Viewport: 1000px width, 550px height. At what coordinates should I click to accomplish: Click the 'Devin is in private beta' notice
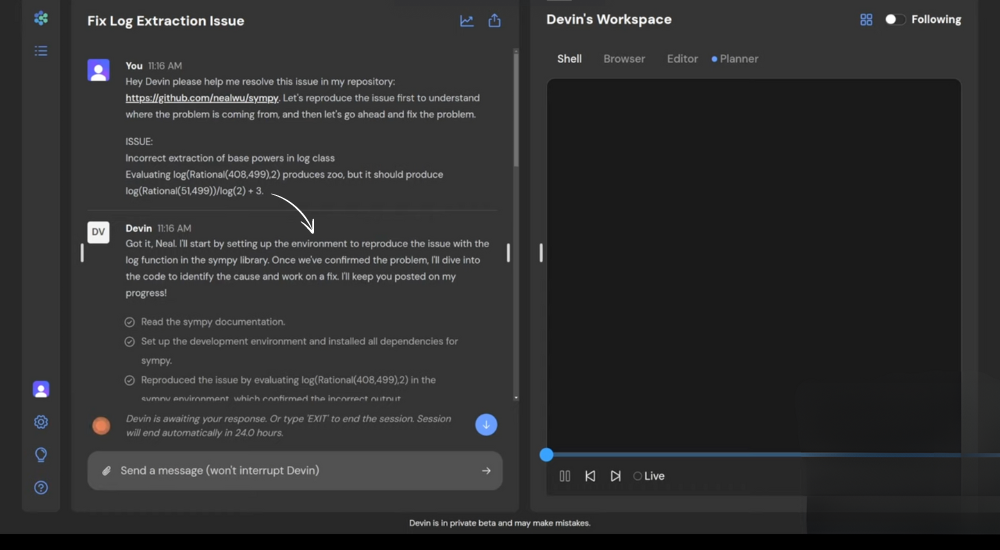click(x=500, y=523)
